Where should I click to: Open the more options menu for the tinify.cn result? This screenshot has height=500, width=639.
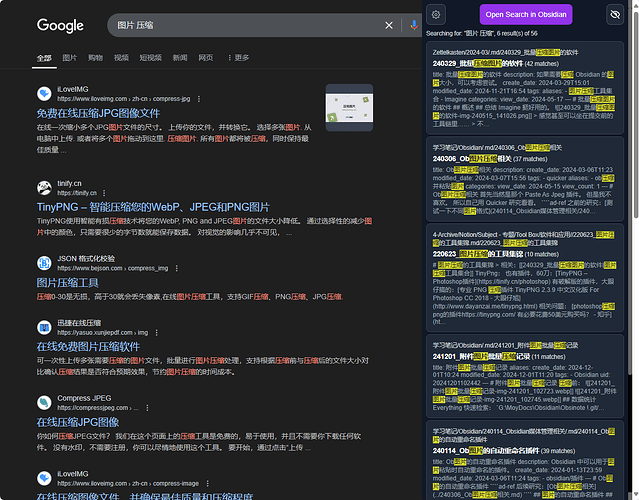[x=104, y=193]
